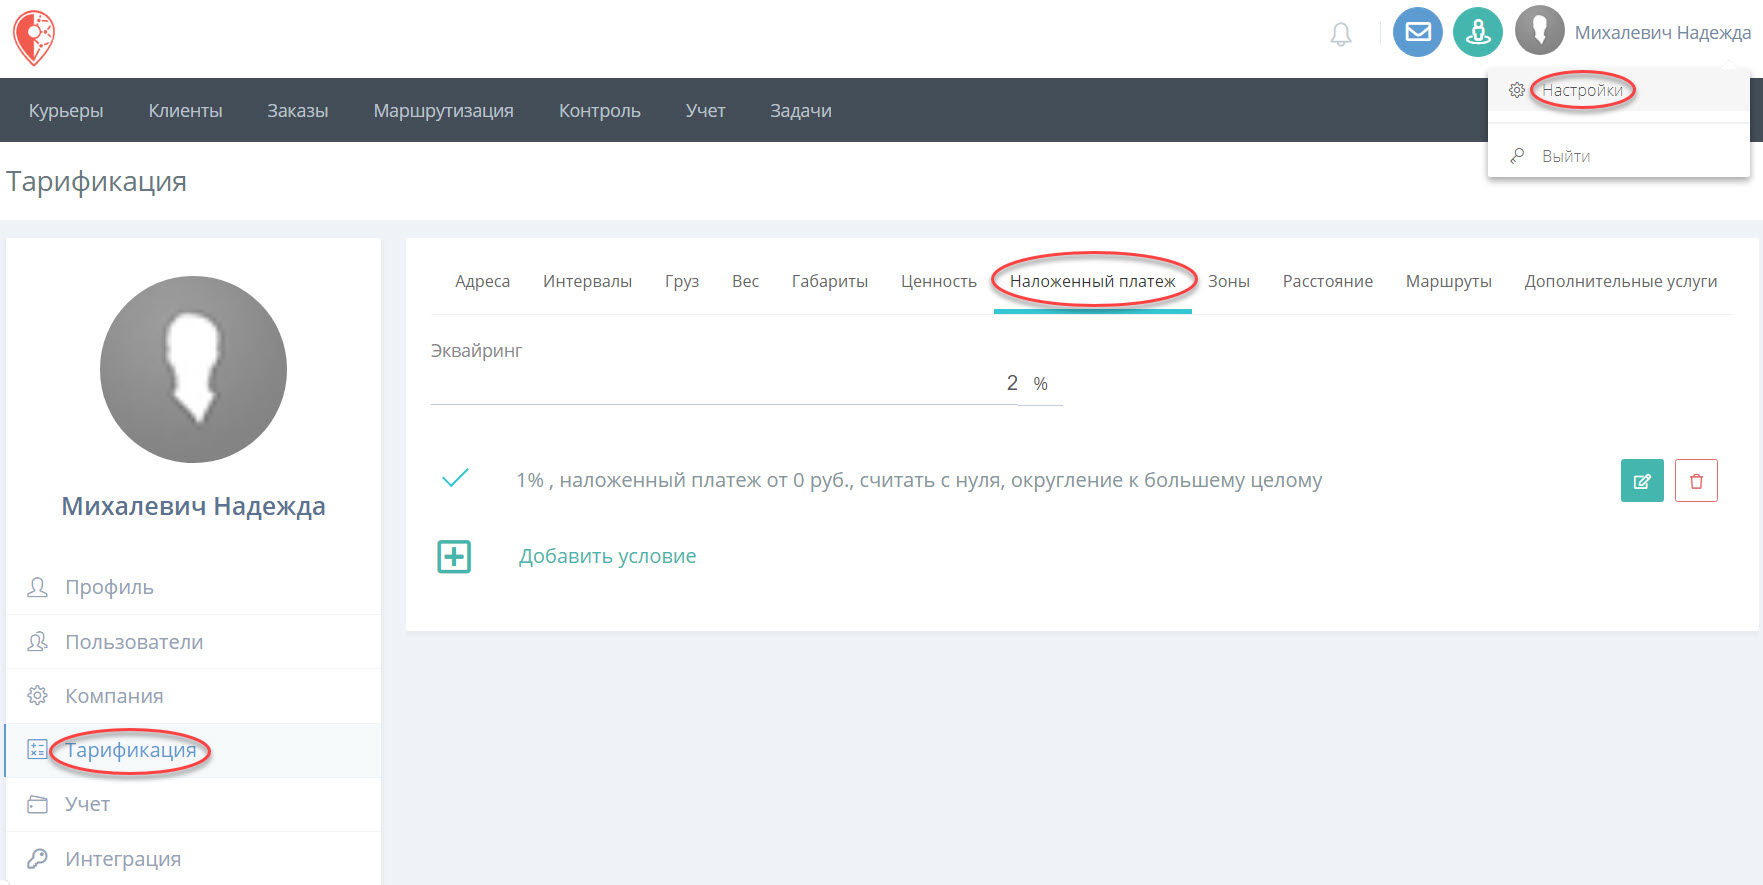1763x885 pixels.
Task: Switch to the Ценность tab
Action: point(939,282)
